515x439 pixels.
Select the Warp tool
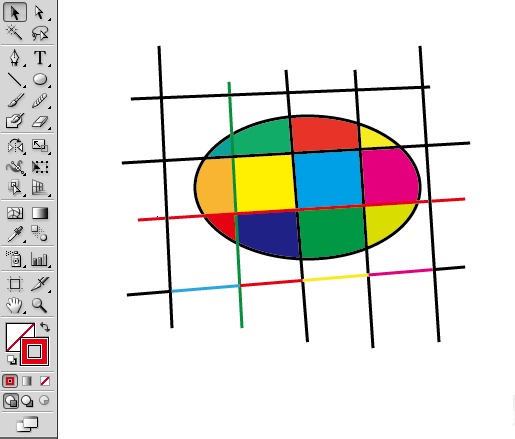click(15, 167)
